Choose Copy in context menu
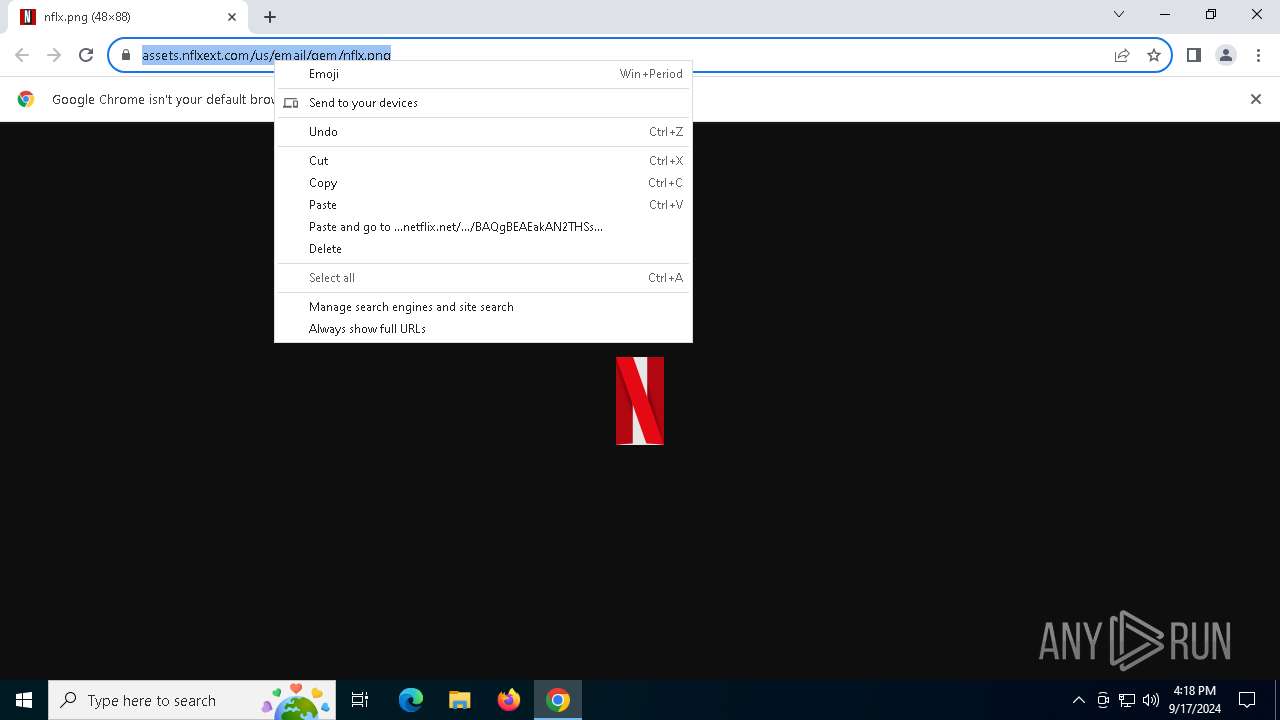 pos(483,183)
